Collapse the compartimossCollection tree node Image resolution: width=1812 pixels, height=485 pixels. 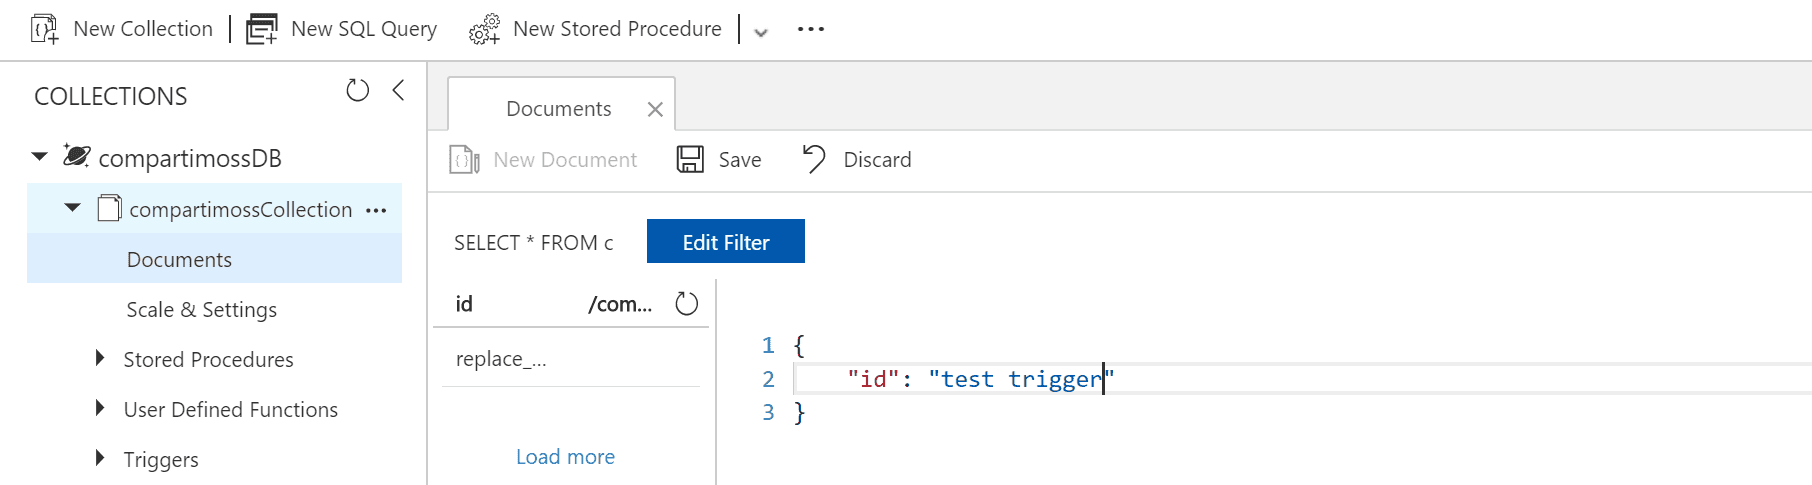pyautogui.click(x=72, y=208)
